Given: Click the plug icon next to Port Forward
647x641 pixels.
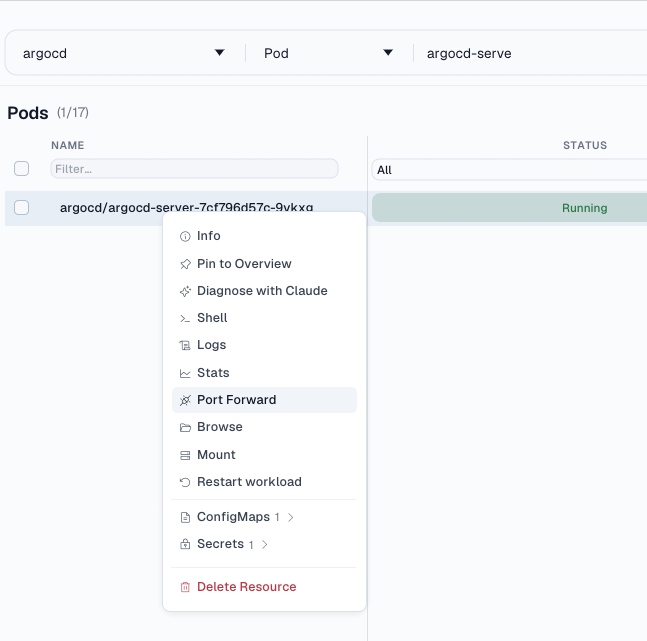Looking at the screenshot, I should (185, 400).
